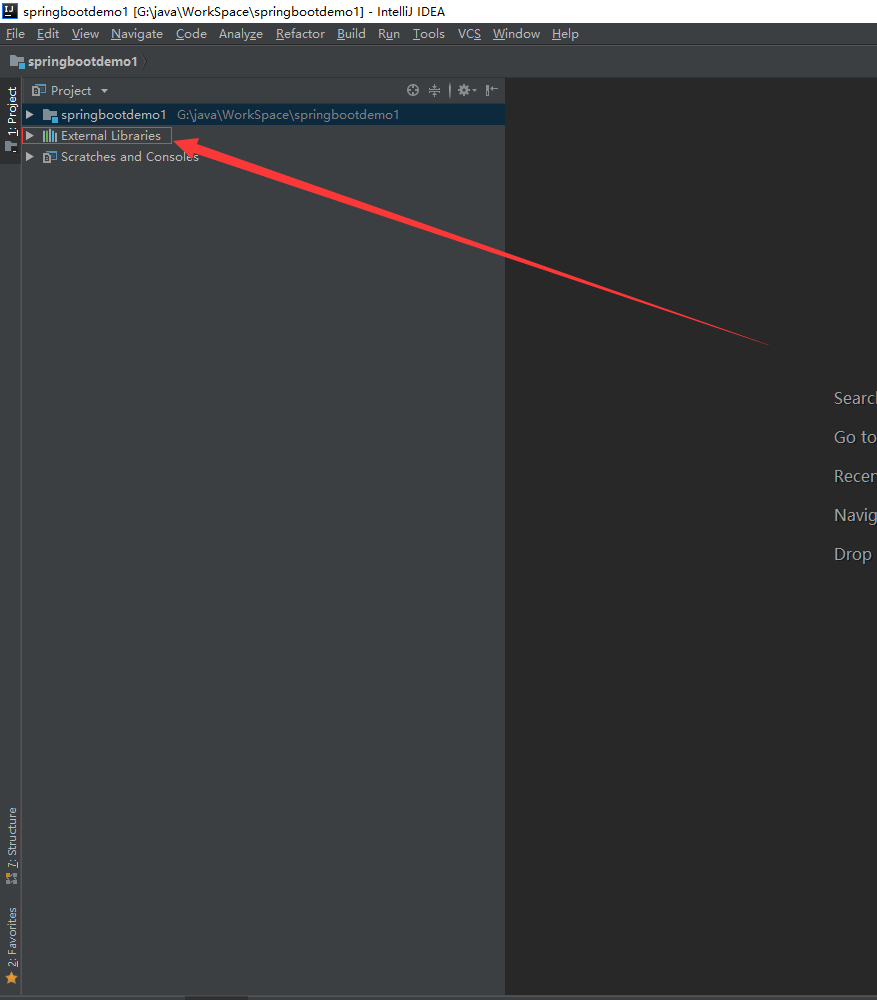Click the Structure tab icon

[11, 878]
